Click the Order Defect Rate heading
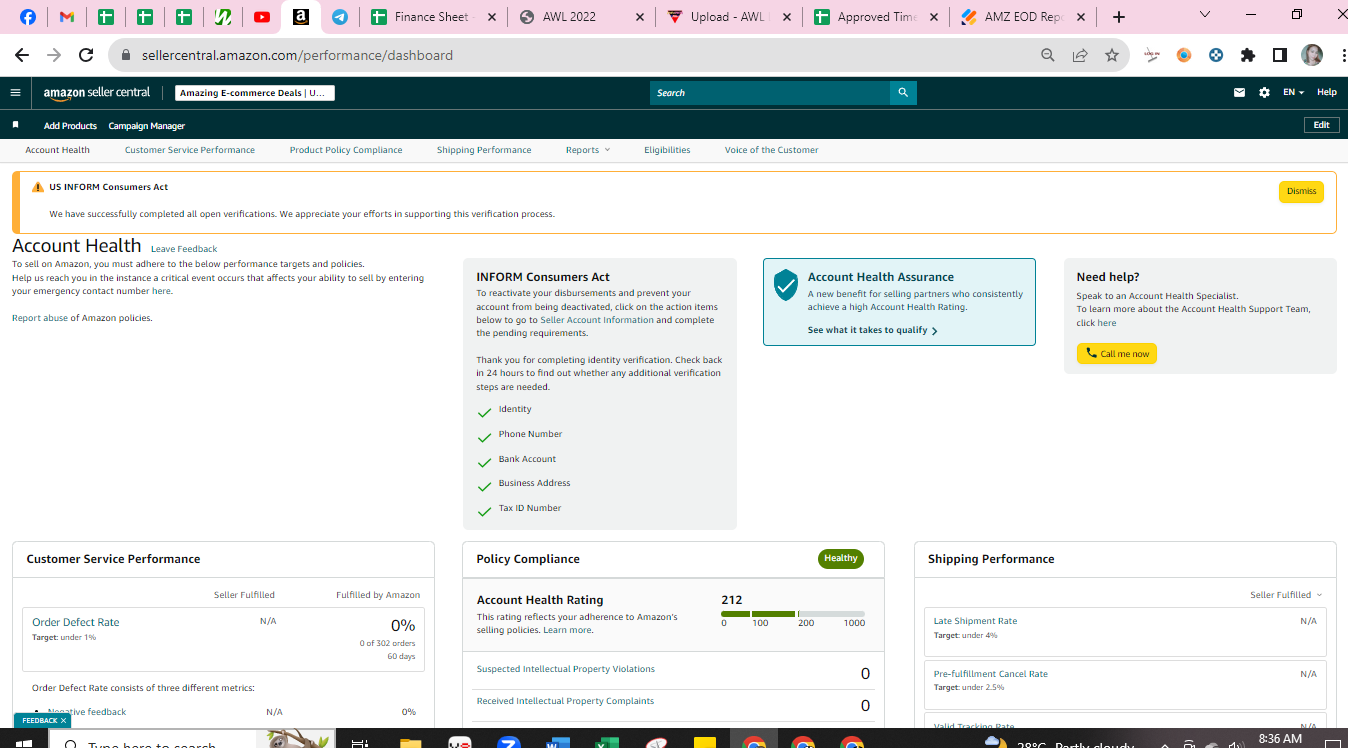 (76, 622)
